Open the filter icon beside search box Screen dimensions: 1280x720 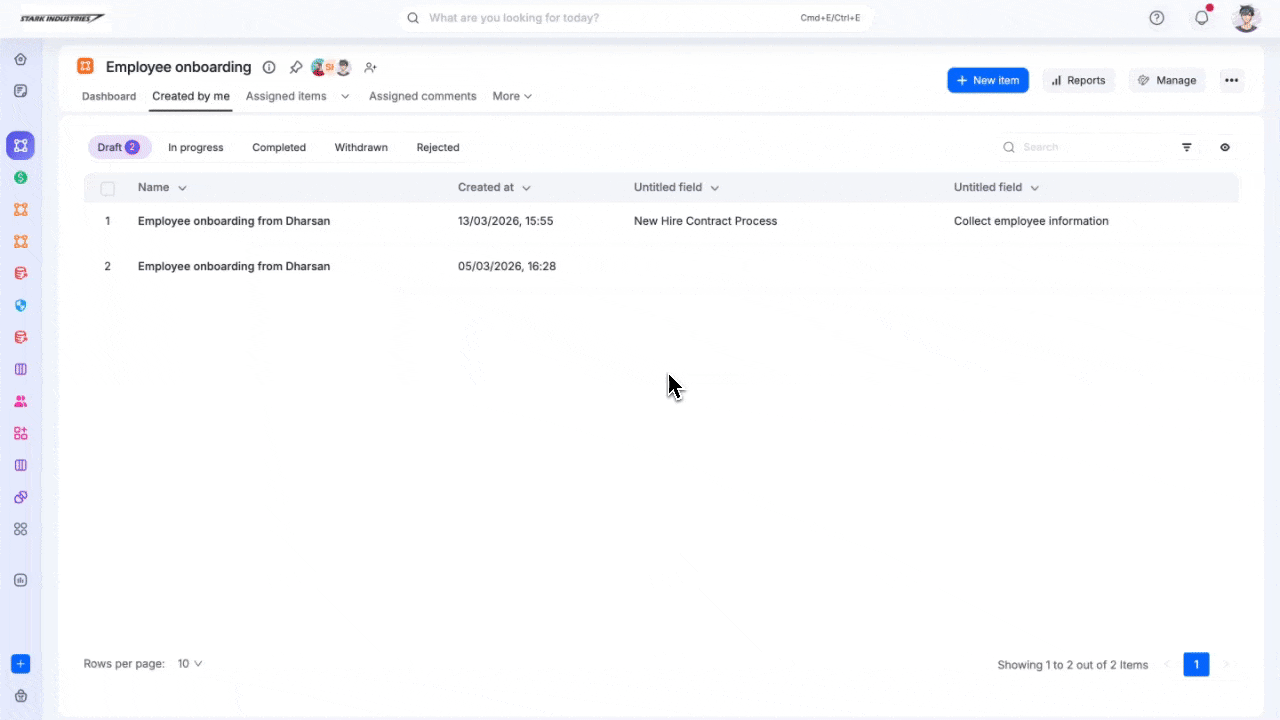click(1187, 147)
